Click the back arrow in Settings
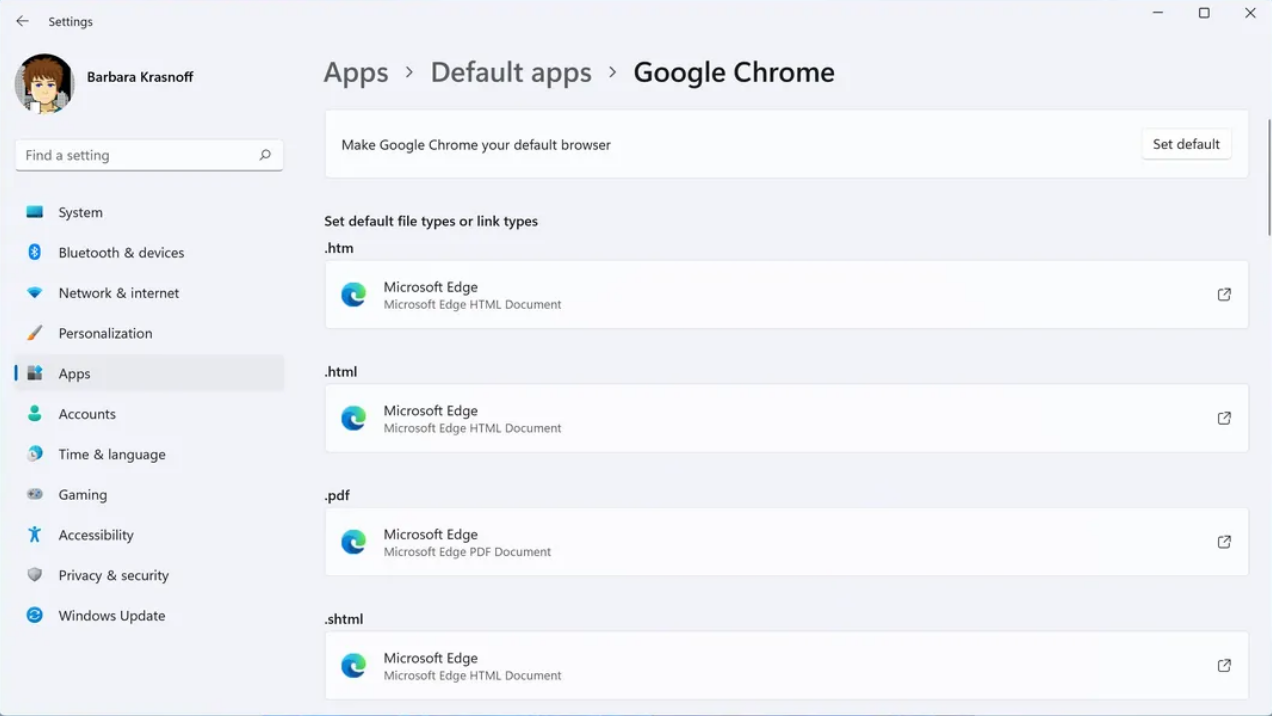 coord(22,21)
